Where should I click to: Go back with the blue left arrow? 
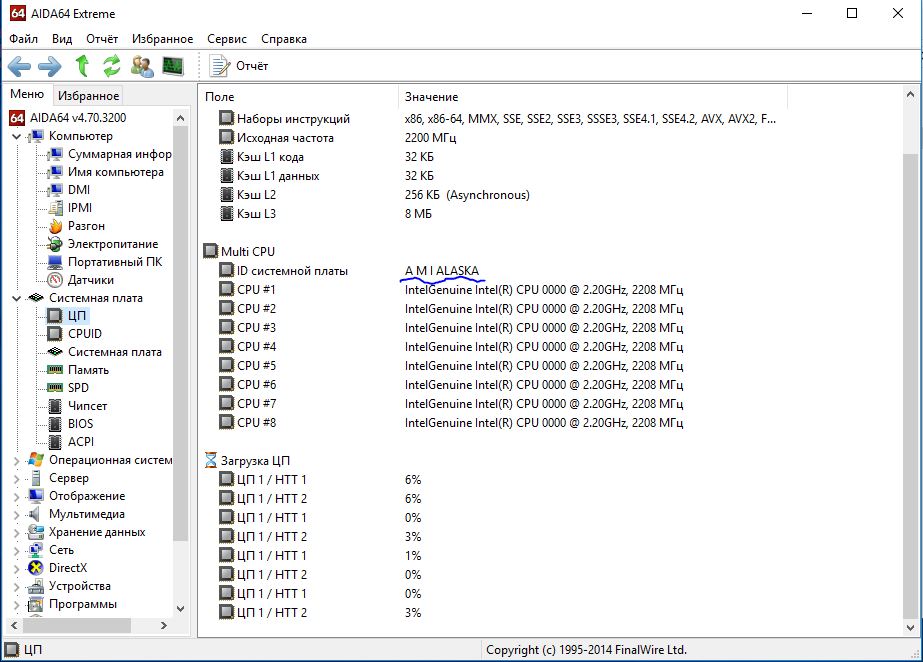[x=19, y=66]
